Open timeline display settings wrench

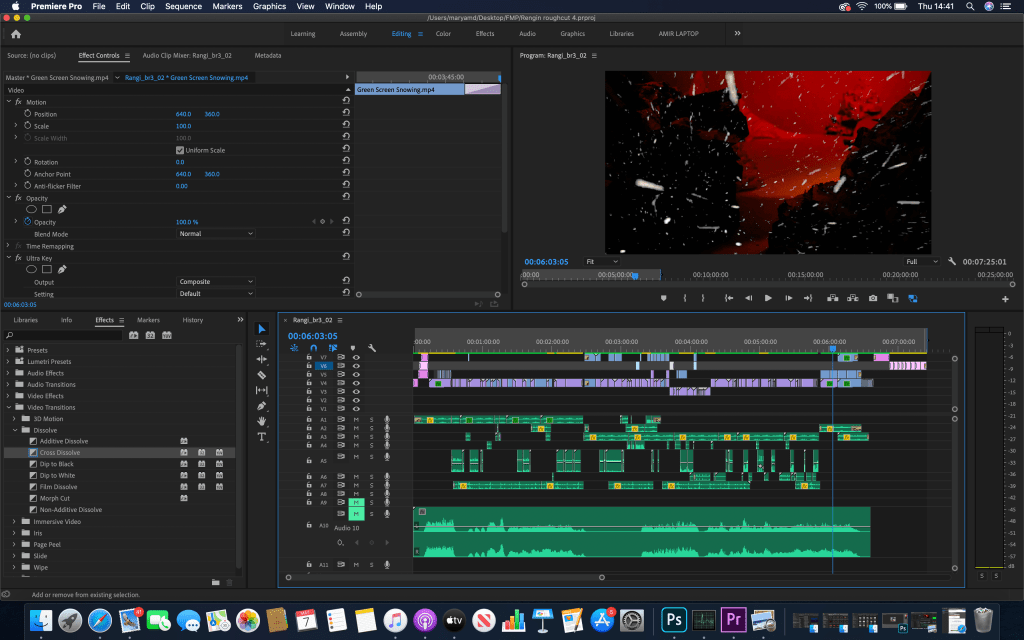(x=372, y=348)
